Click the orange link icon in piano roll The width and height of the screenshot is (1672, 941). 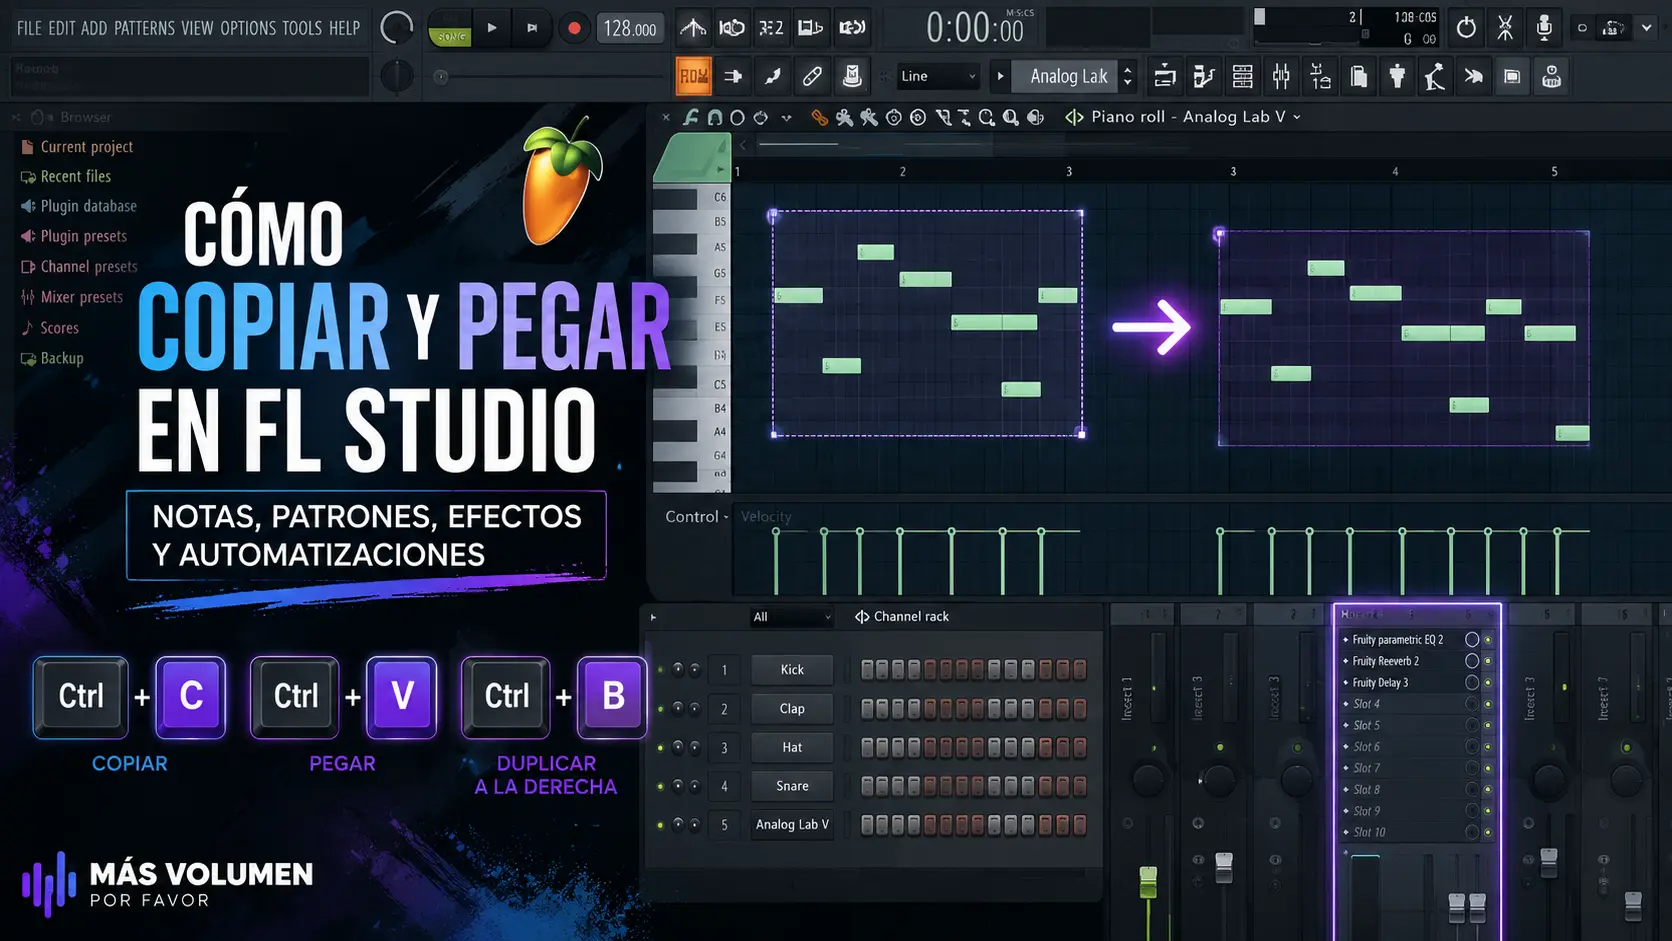pyautogui.click(x=820, y=117)
